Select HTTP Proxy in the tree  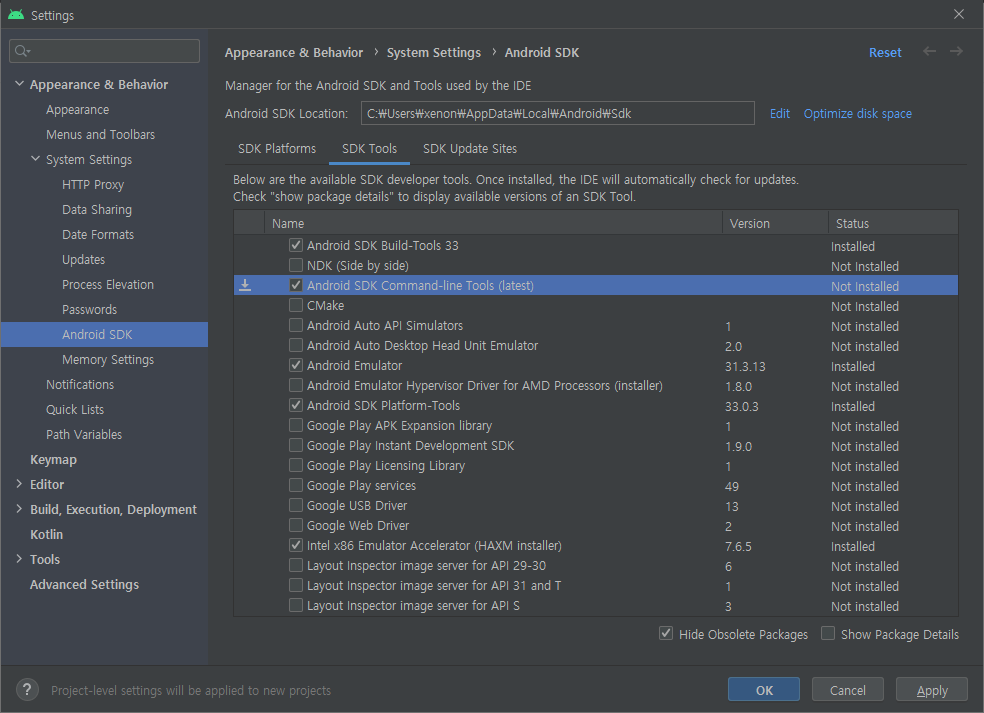click(x=93, y=185)
